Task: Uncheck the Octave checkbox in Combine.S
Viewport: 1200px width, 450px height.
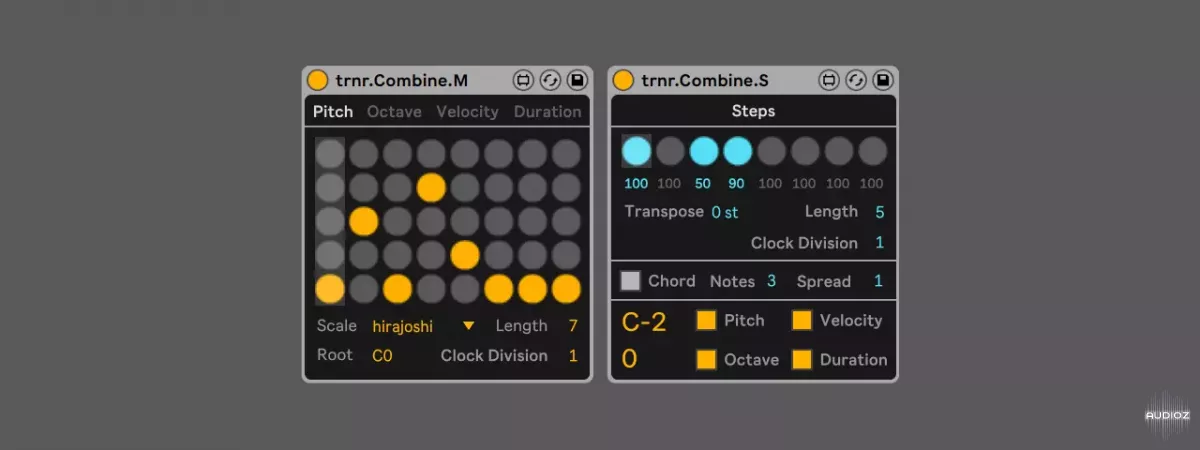Action: click(706, 359)
